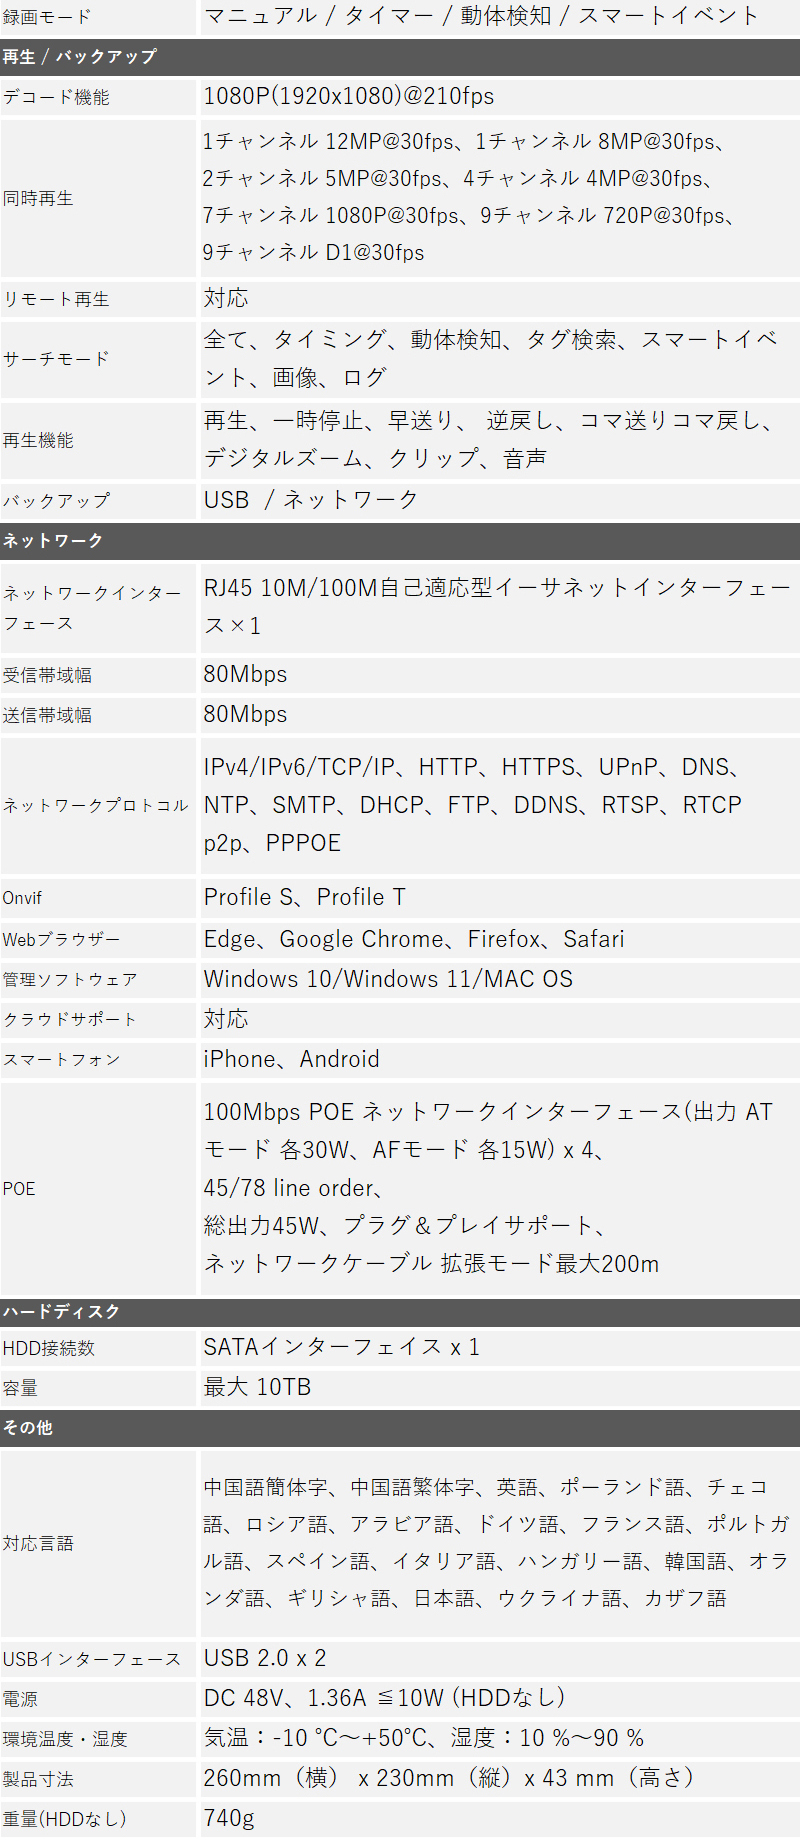
Task: Click the 740g weight value
Action: 229,1818
